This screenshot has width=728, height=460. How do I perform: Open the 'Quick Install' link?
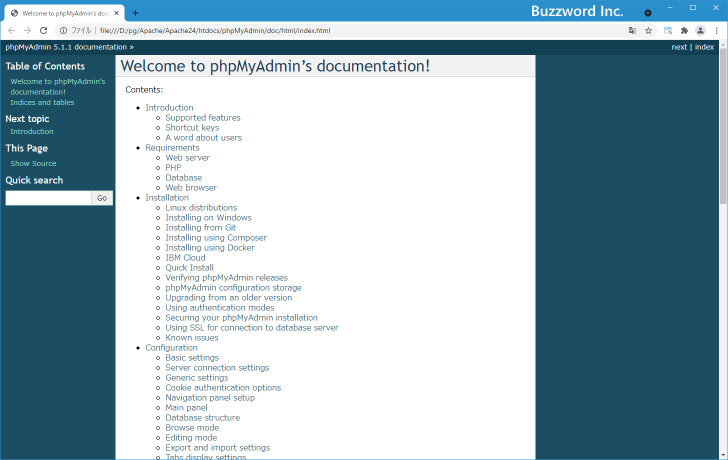[x=189, y=268]
